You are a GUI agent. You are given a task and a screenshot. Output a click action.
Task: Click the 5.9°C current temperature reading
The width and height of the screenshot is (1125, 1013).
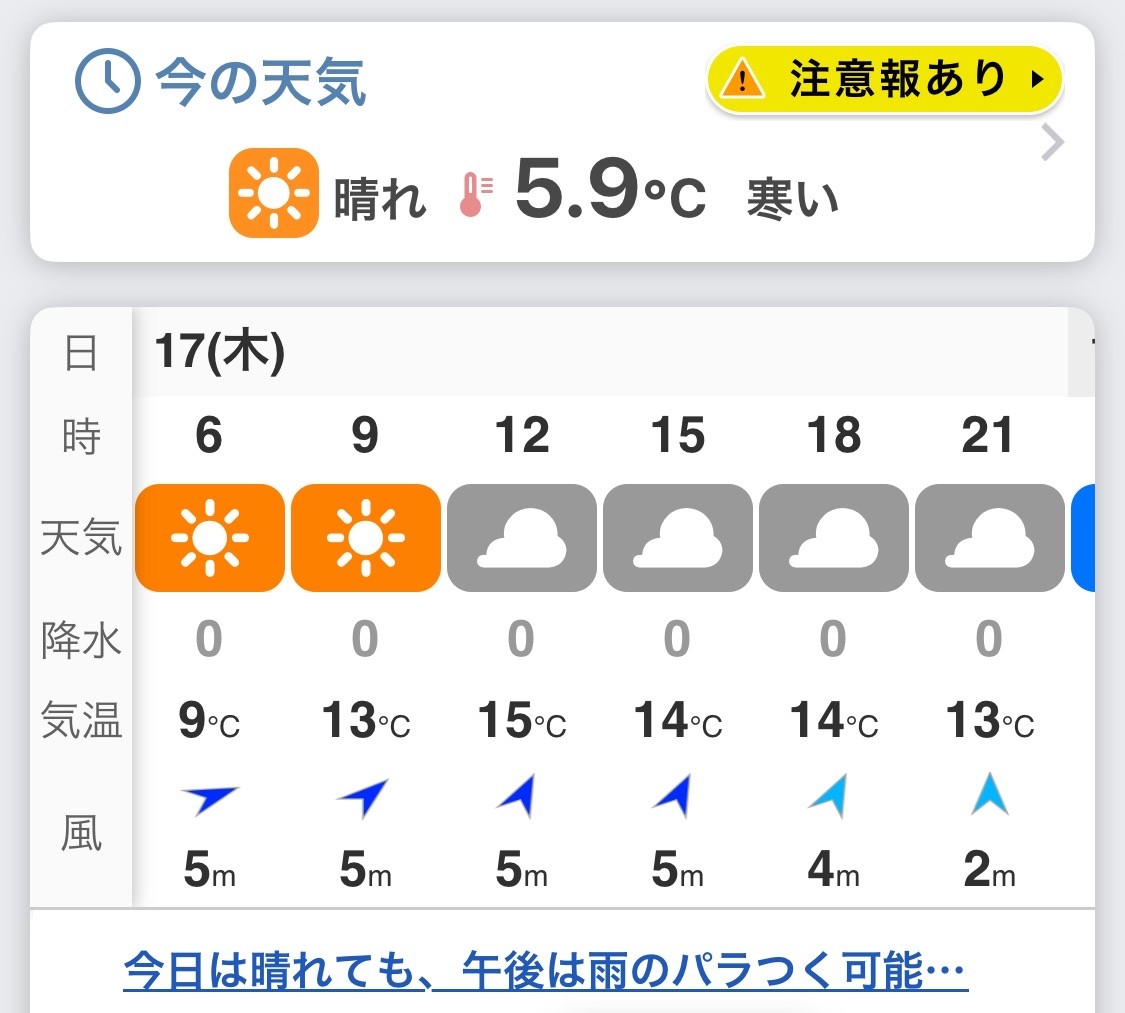coord(611,190)
